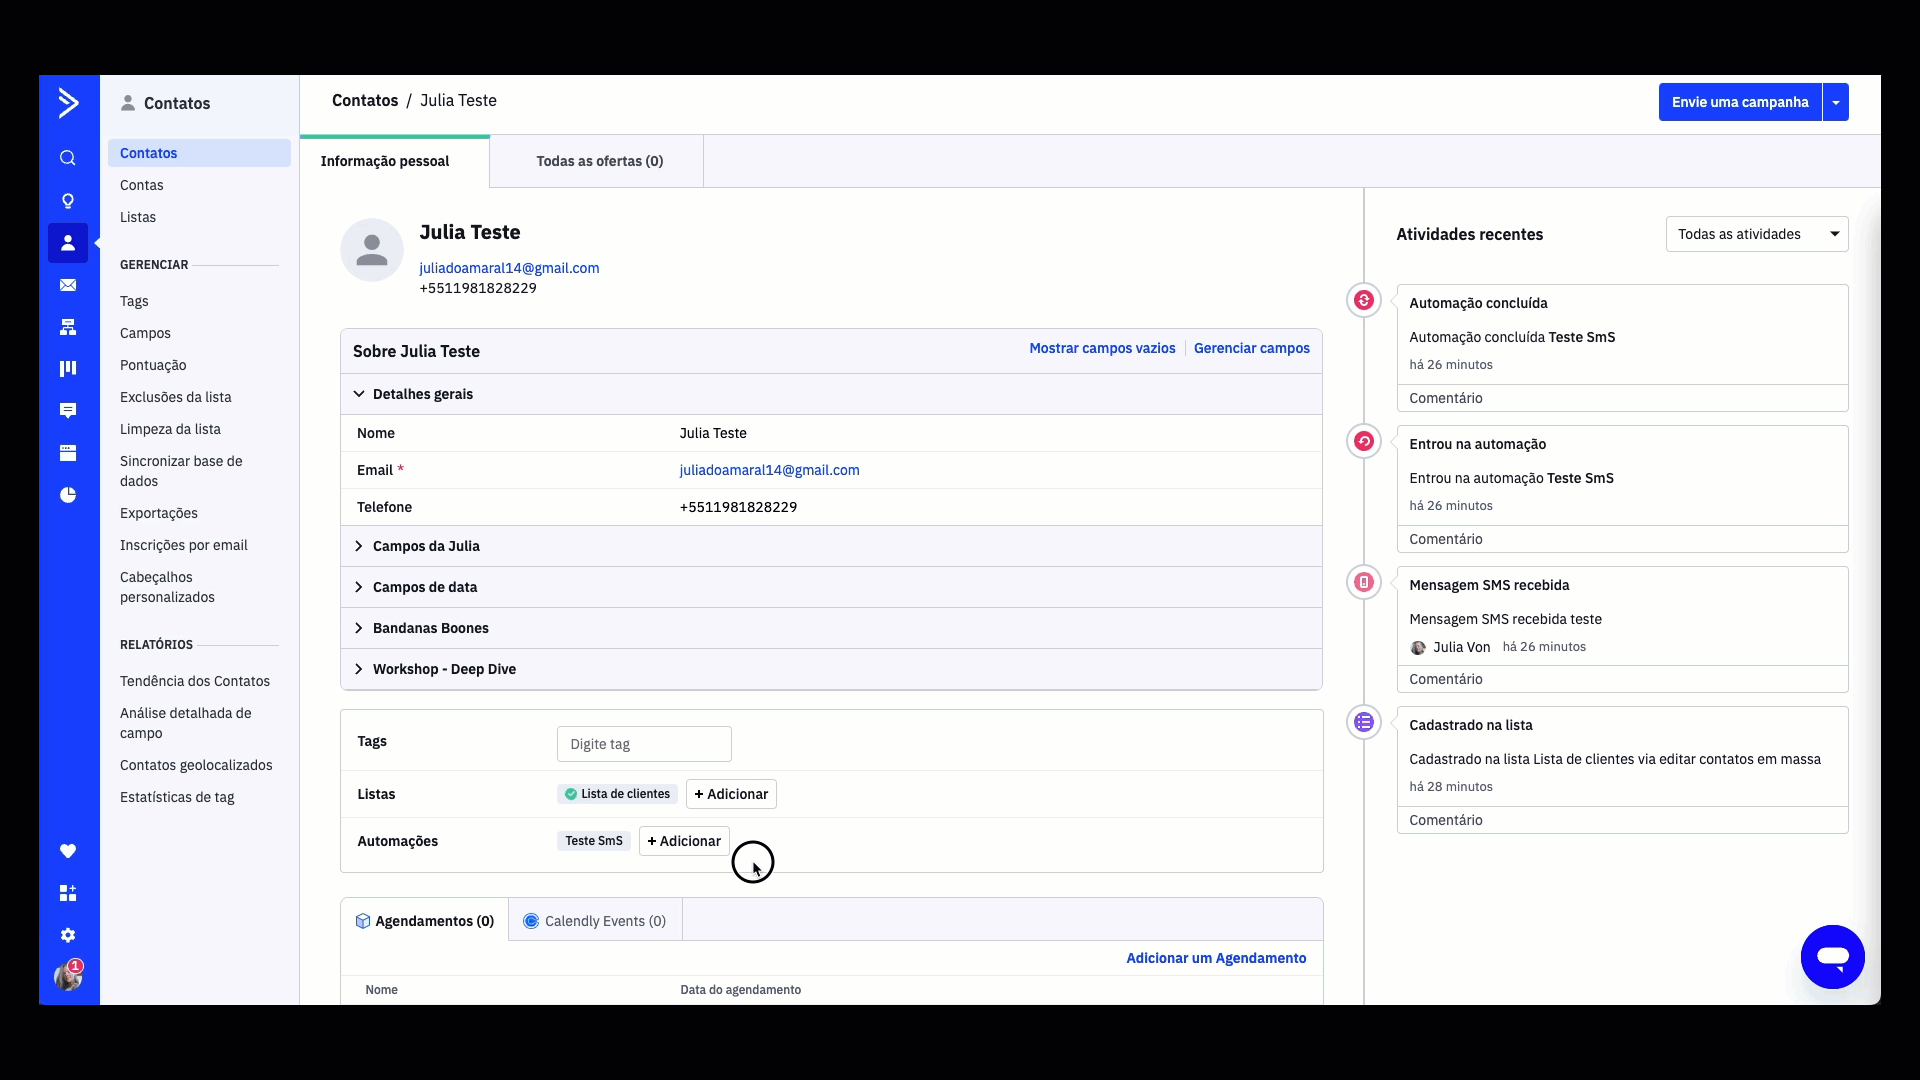Switch to the Calendly Events tab
Image resolution: width=1920 pixels, height=1080 pixels.
tap(595, 921)
